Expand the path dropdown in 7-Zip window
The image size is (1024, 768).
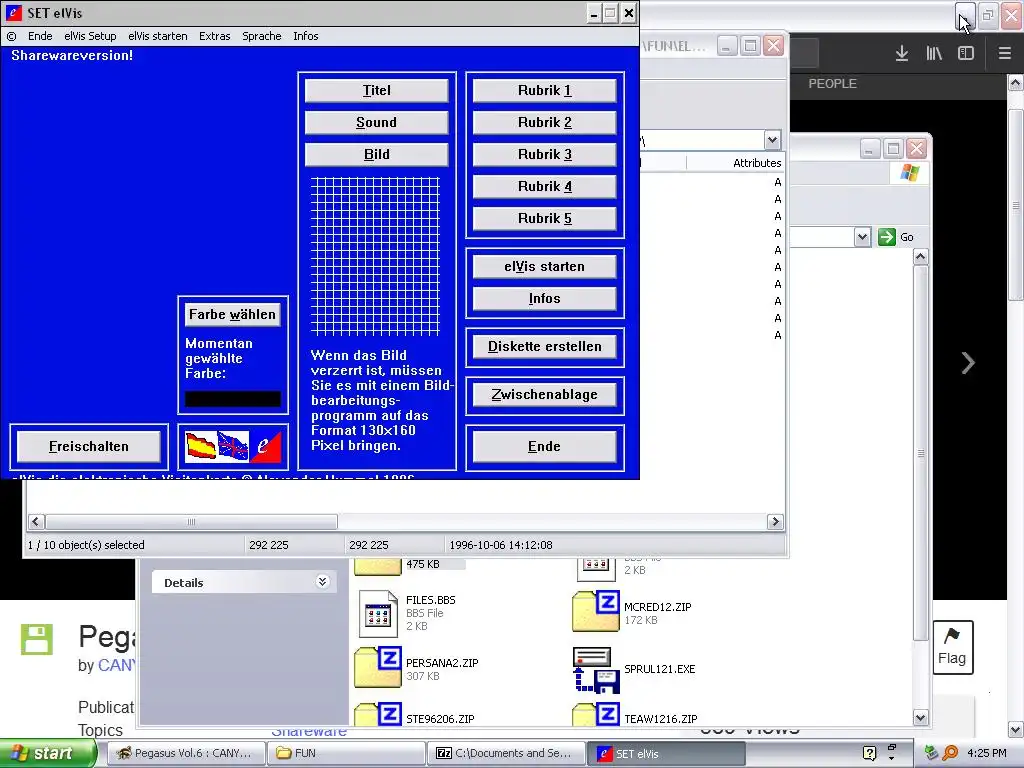coord(772,140)
